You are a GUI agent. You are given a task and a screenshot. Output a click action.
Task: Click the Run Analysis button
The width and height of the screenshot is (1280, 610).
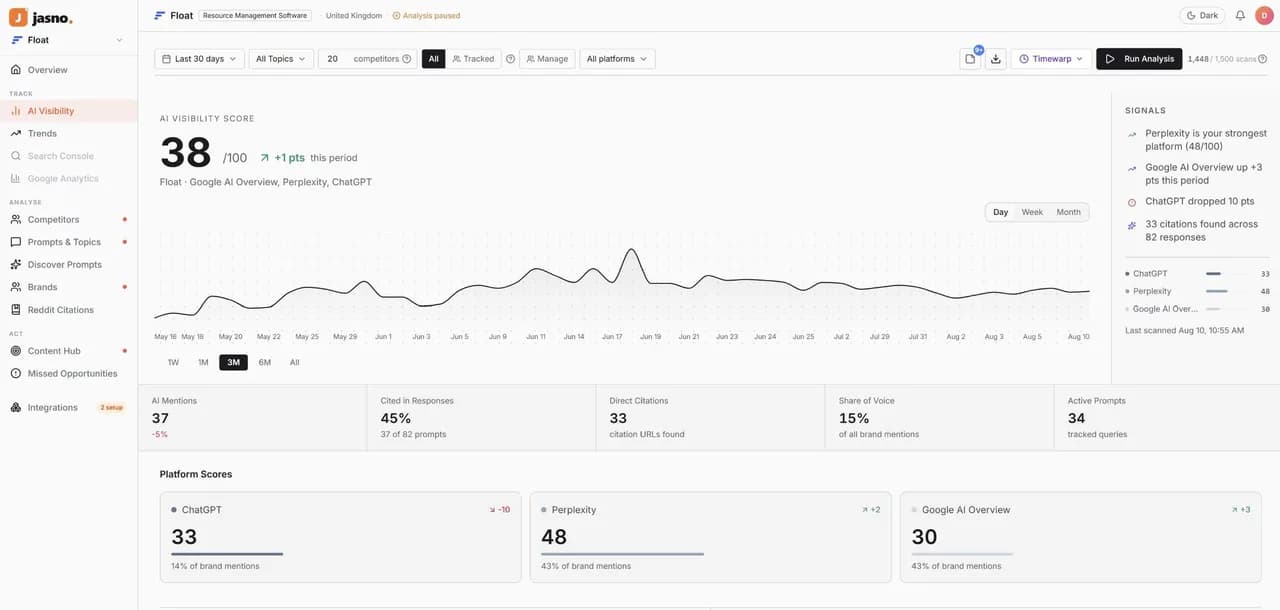[1139, 59]
